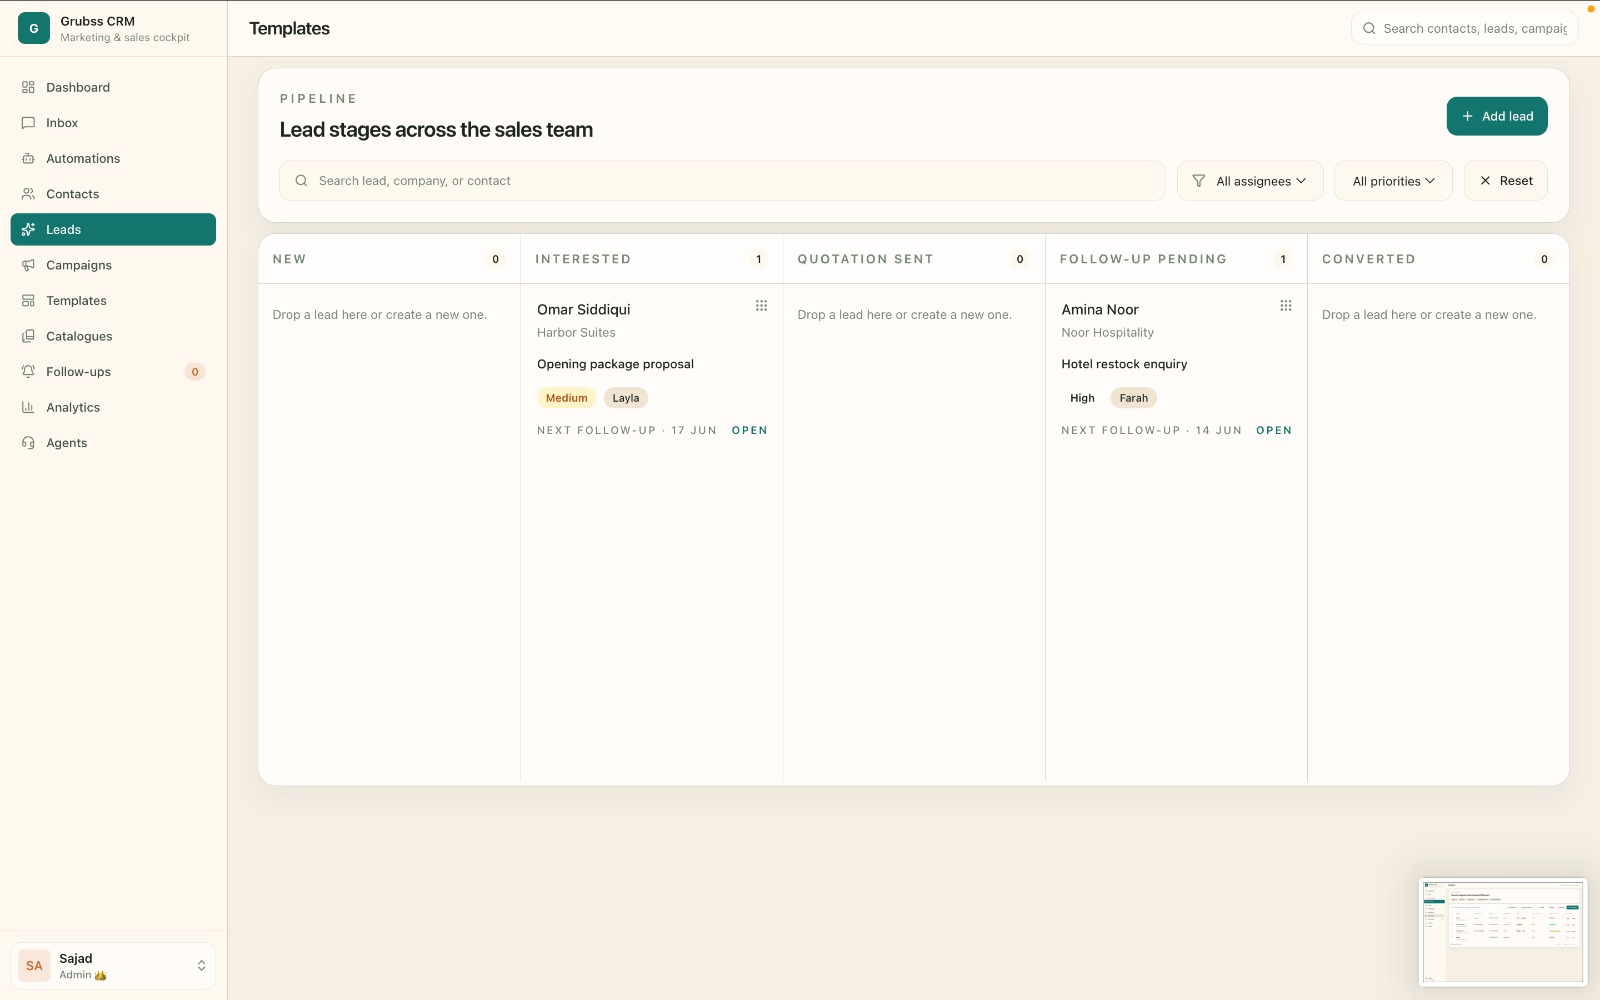Click the drag handle on Omar Siddiqui card
1600x1000 pixels.
pyautogui.click(x=761, y=306)
